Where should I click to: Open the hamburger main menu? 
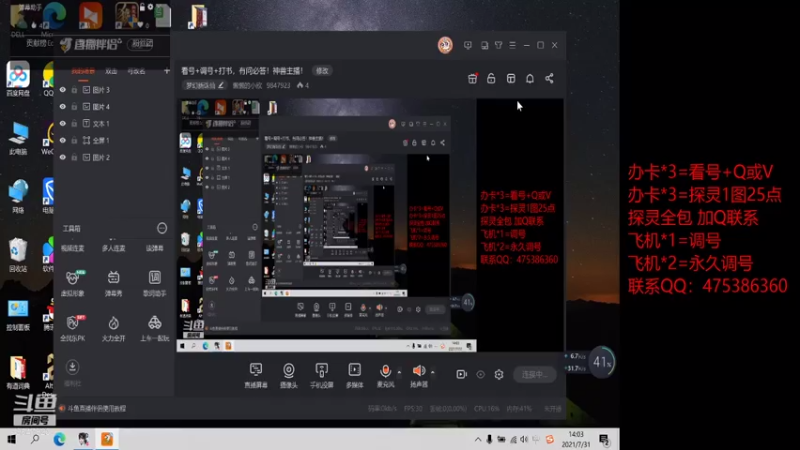click(x=512, y=45)
